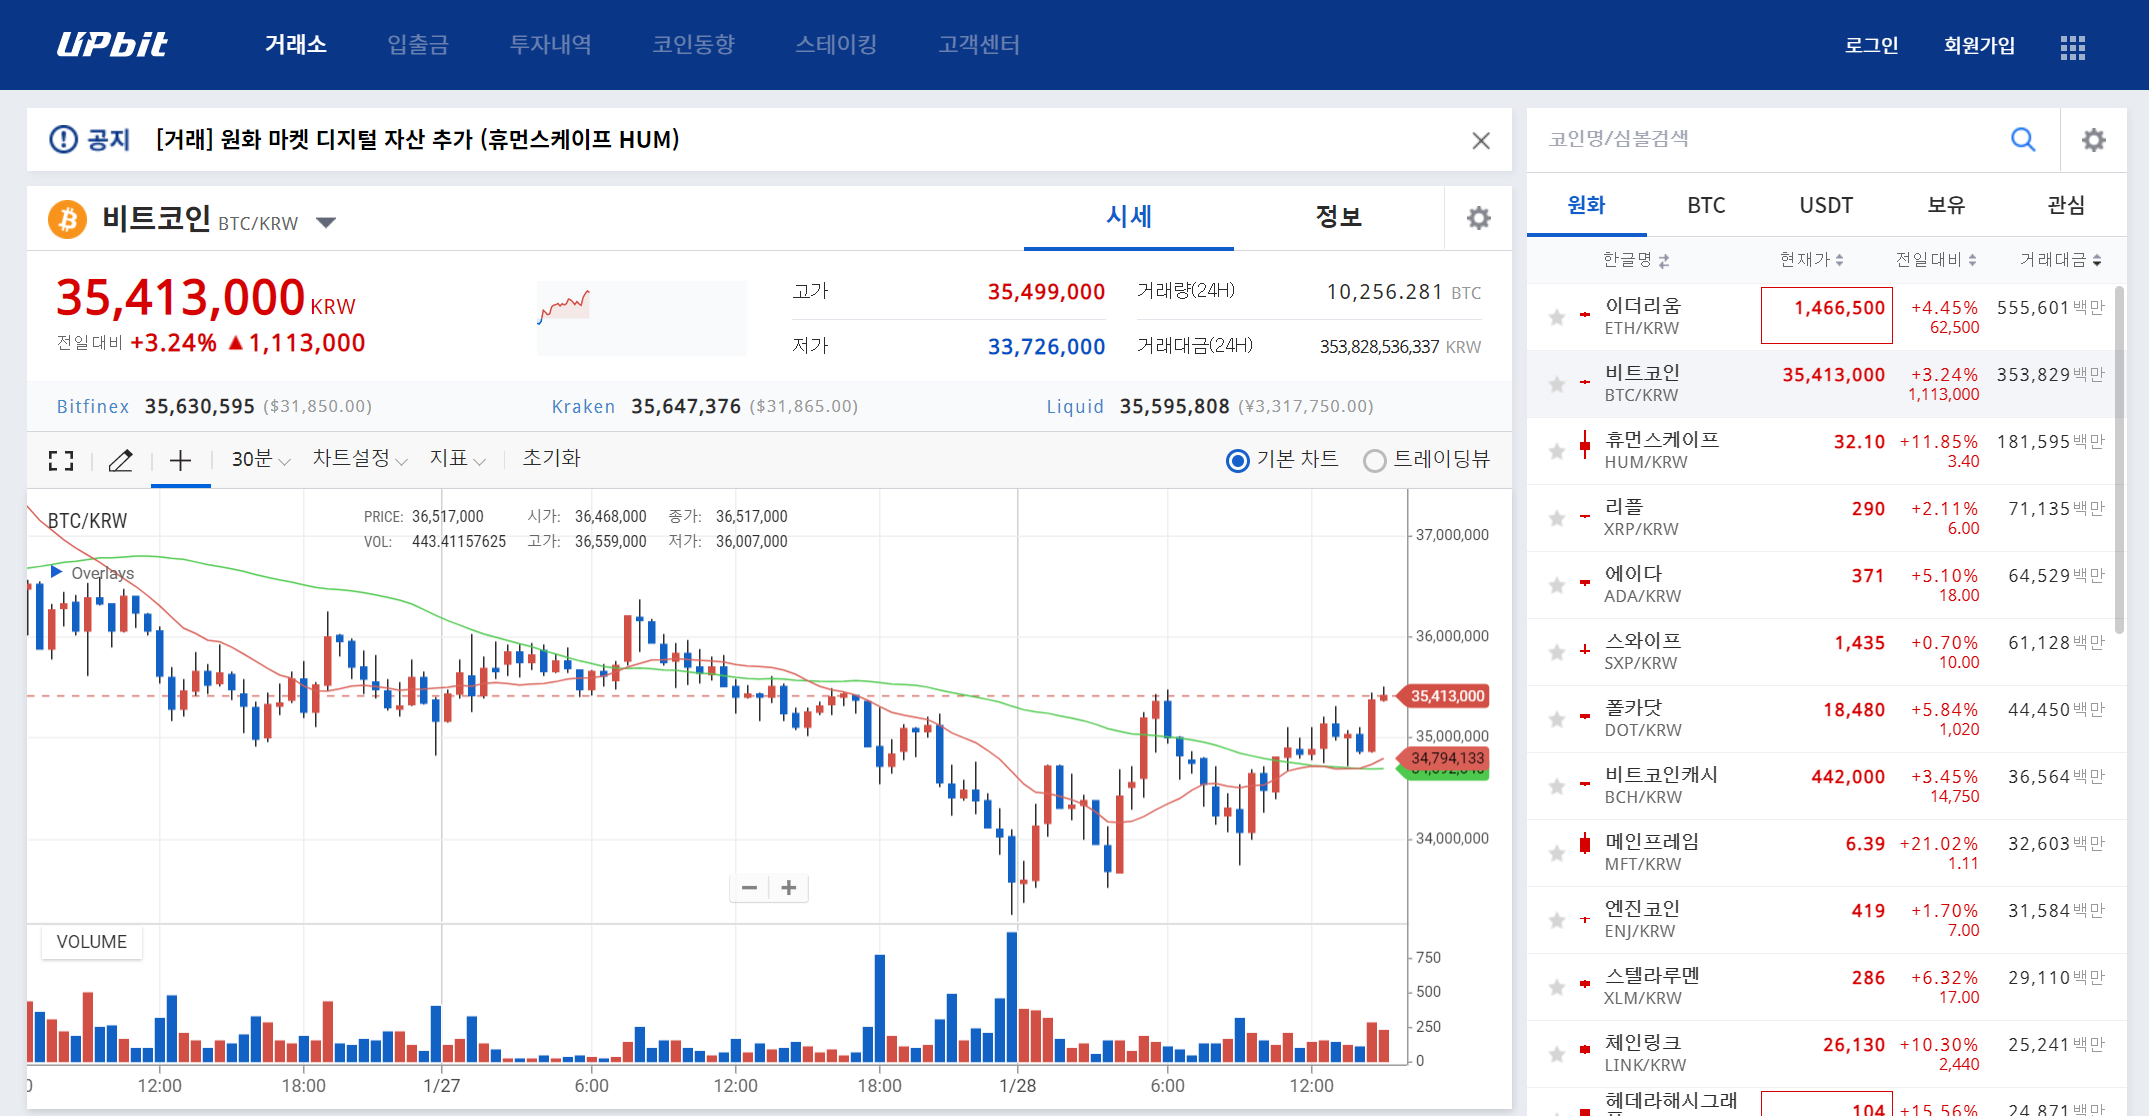The image size is (2149, 1116).
Task: Select the BTC market tab
Action: 1707,206
